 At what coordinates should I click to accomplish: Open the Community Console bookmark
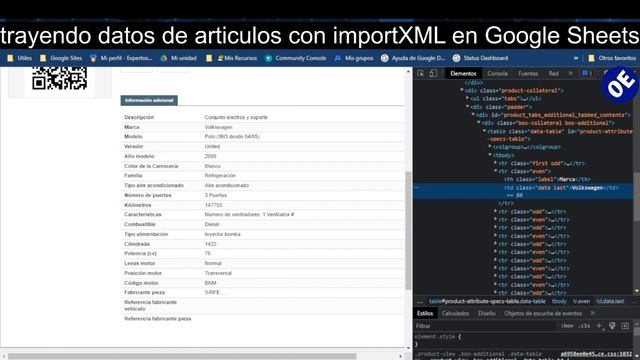click(x=296, y=58)
